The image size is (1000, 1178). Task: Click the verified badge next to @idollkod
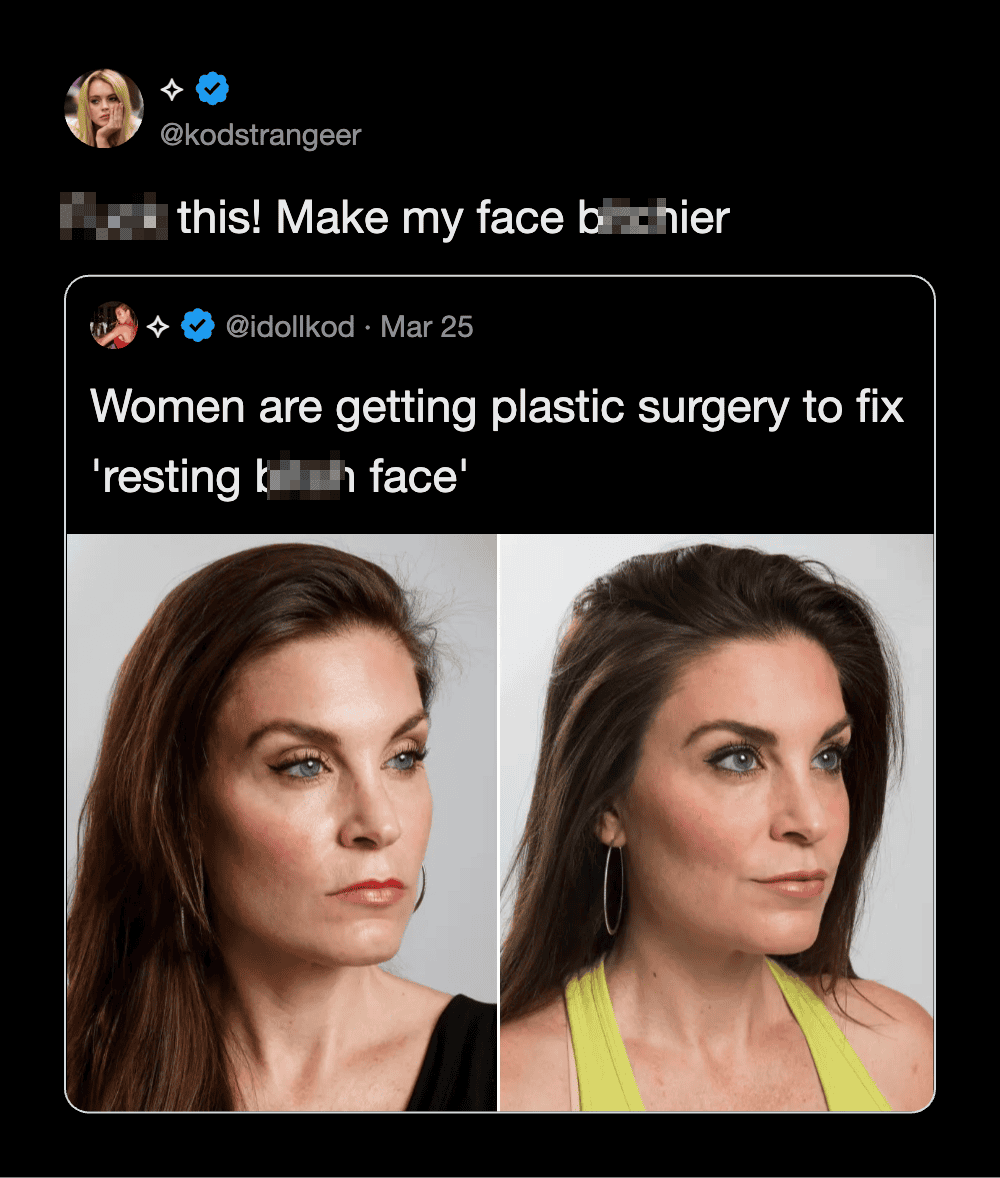199,326
